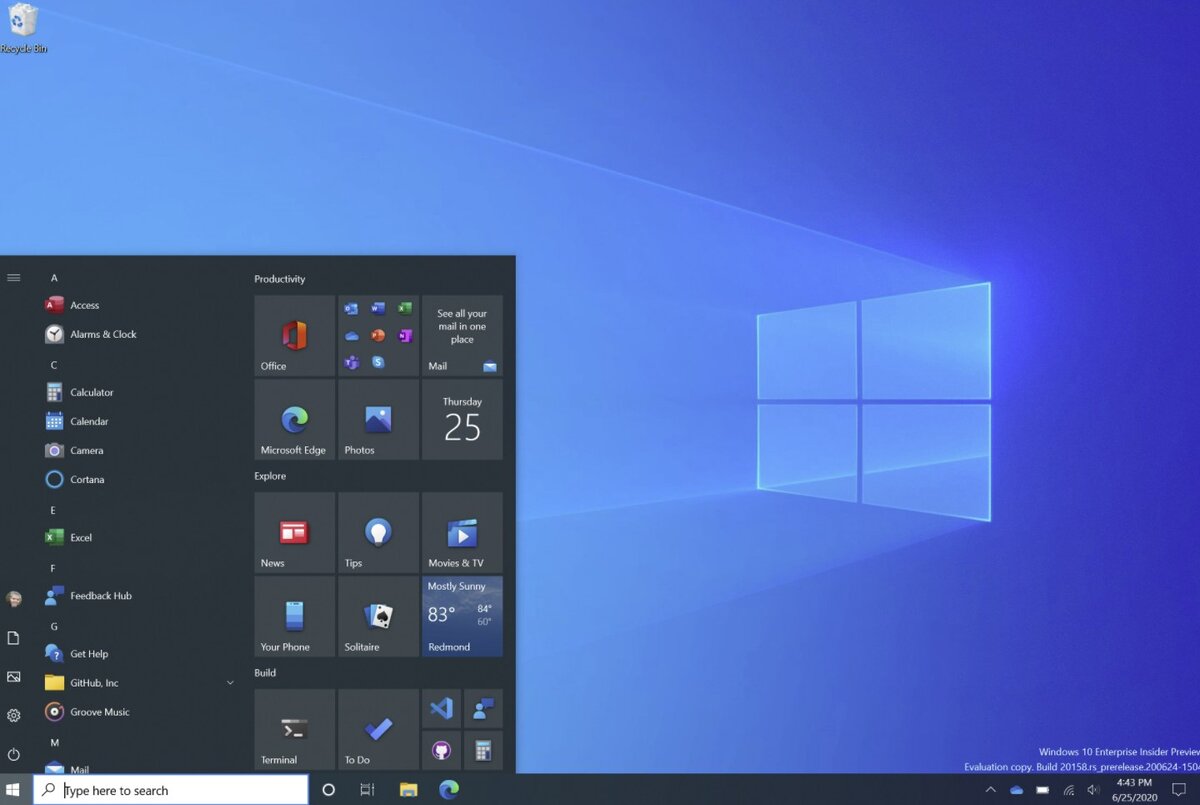
Task: Open the Action Center notifications icon
Action: click(1178, 790)
